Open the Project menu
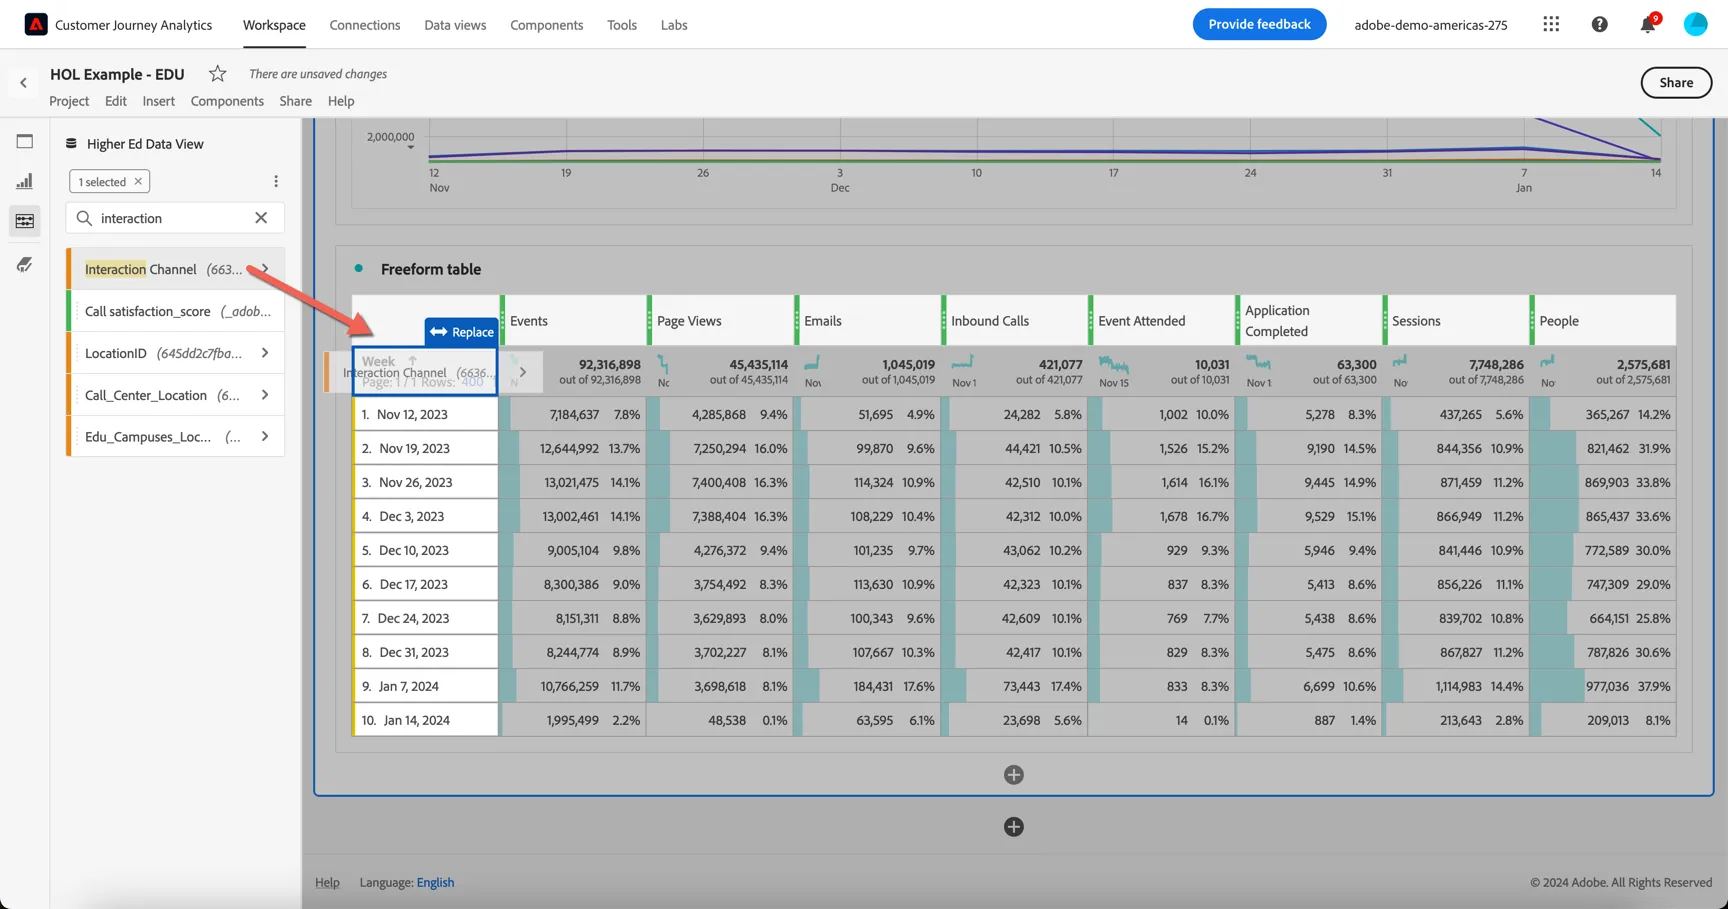Screen dimensions: 1728x909 (x=69, y=101)
